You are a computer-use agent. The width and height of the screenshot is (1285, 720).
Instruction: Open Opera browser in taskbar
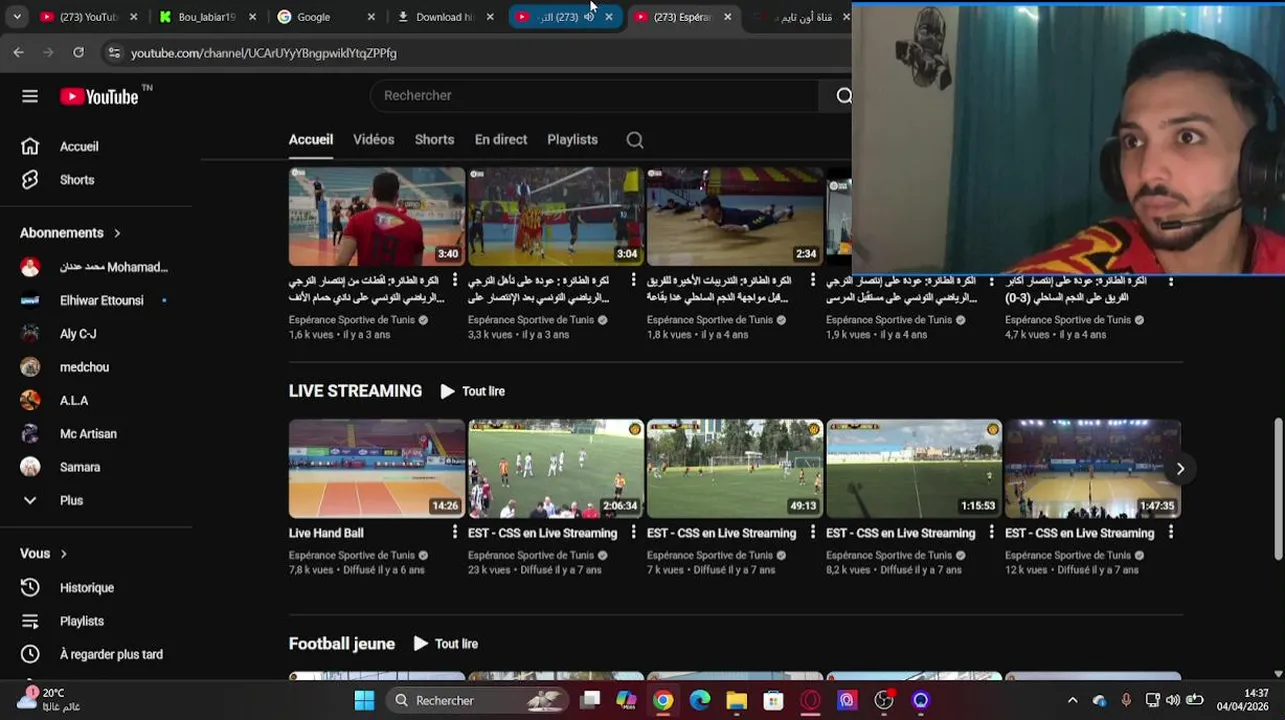point(810,700)
